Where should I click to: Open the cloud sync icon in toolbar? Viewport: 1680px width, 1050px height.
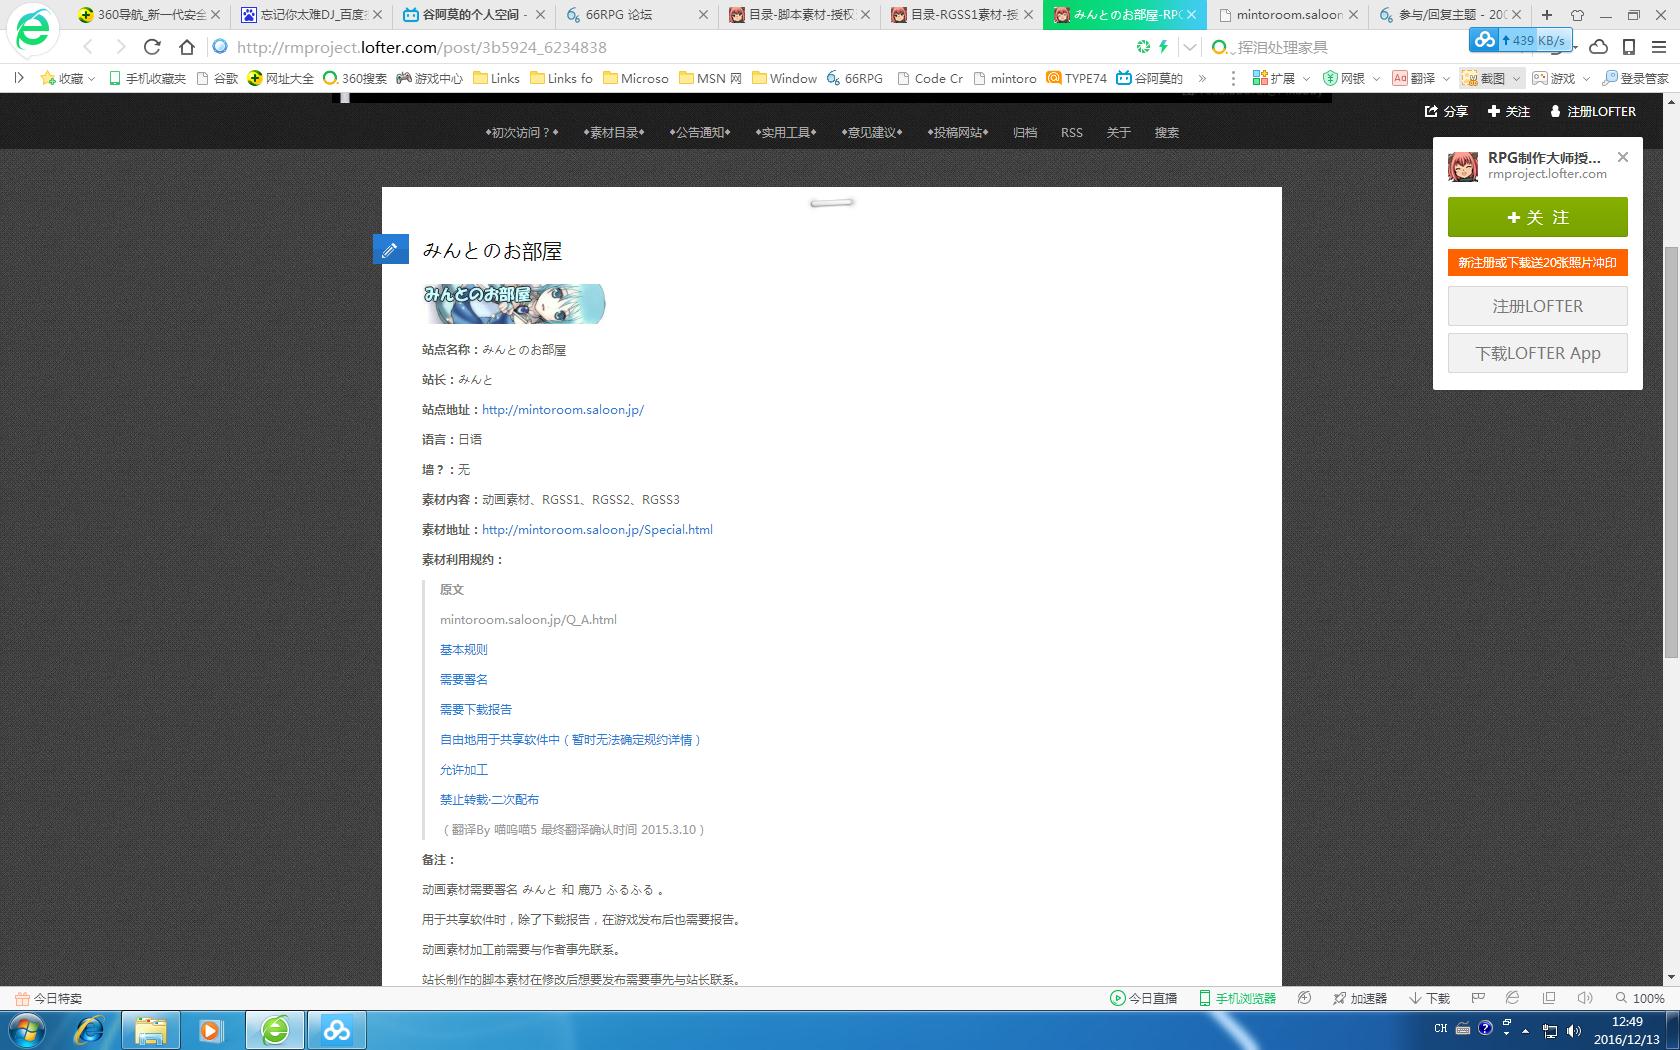click(1599, 47)
